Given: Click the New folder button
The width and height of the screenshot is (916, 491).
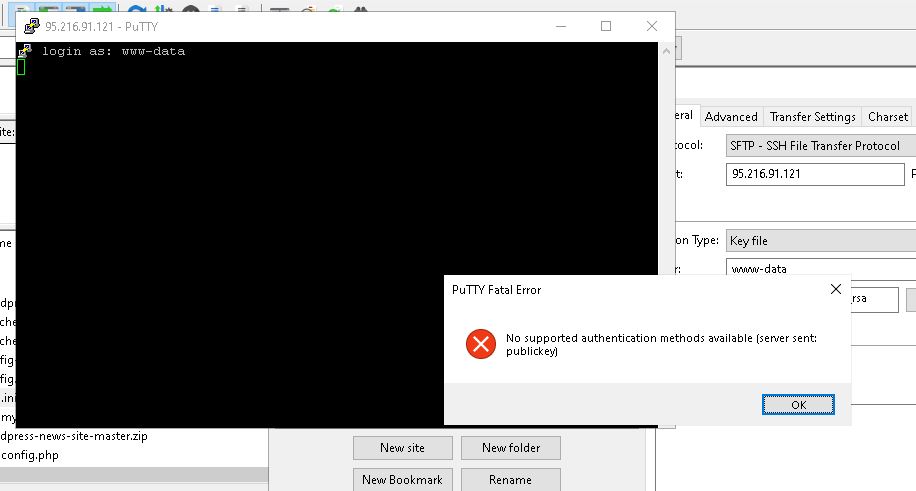Looking at the screenshot, I should point(510,448).
